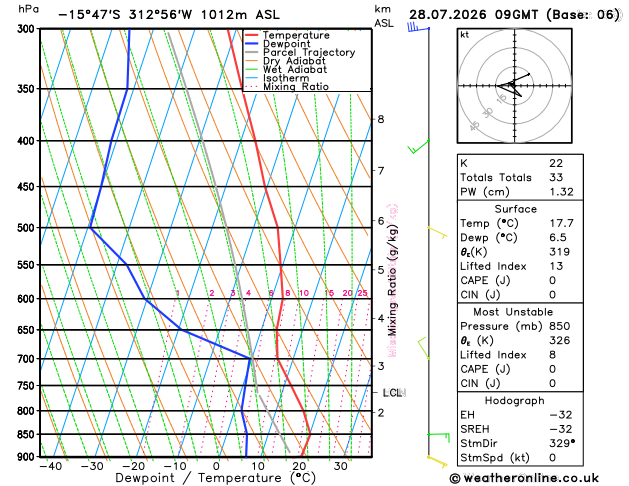Click the 'SREH' row label

tap(475, 429)
